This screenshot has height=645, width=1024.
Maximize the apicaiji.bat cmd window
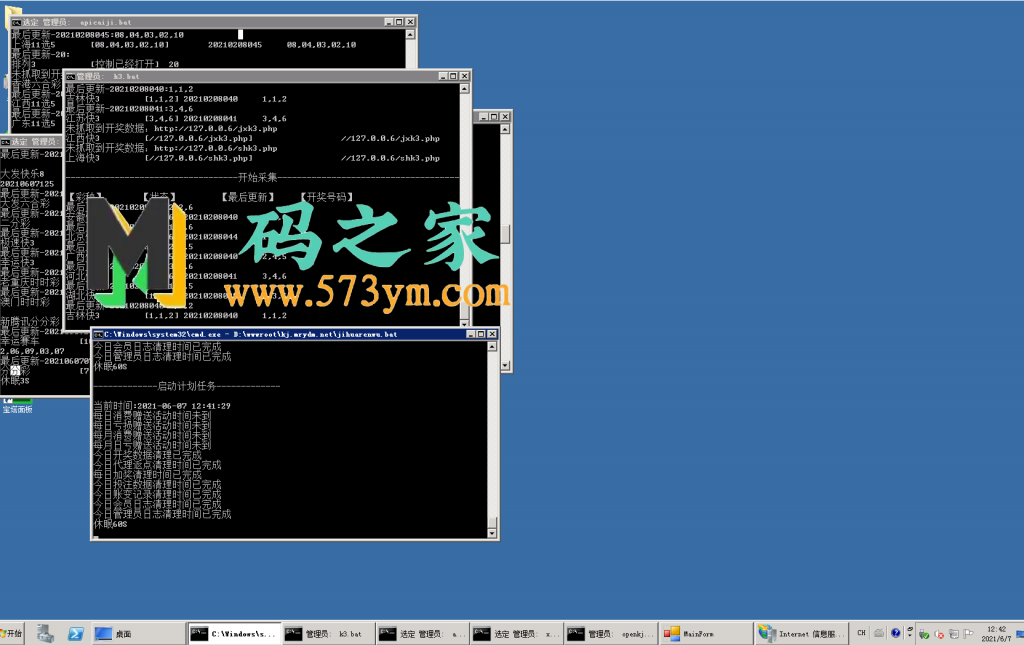pos(399,22)
